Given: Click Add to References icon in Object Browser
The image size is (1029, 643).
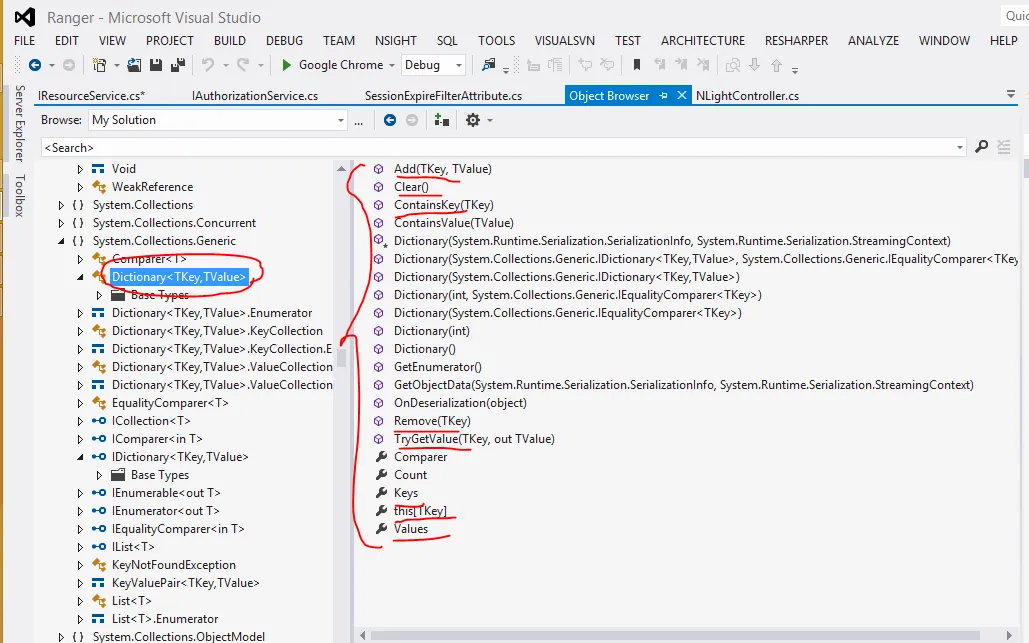Looking at the screenshot, I should (x=442, y=120).
